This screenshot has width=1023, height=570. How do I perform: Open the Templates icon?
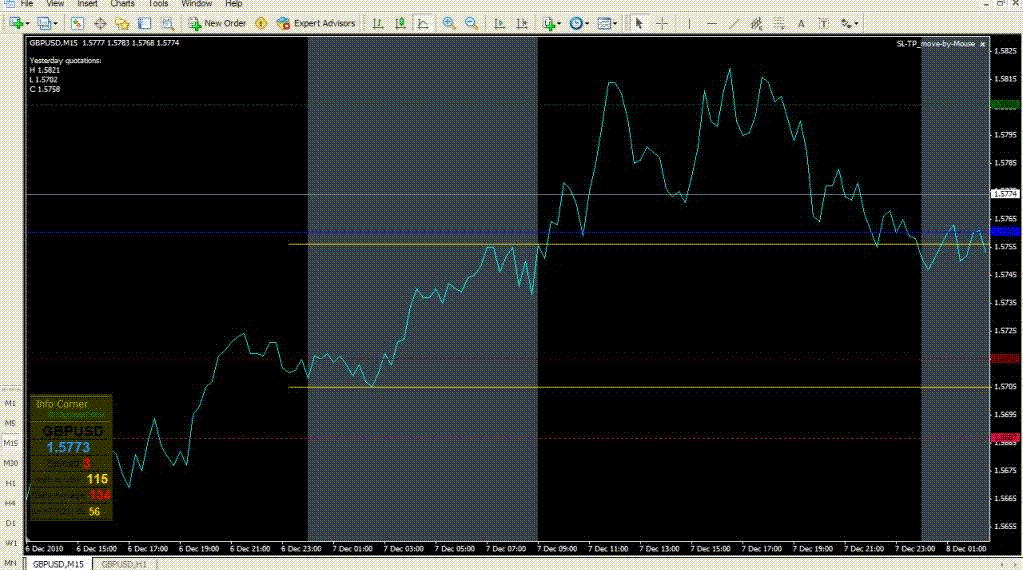604,23
